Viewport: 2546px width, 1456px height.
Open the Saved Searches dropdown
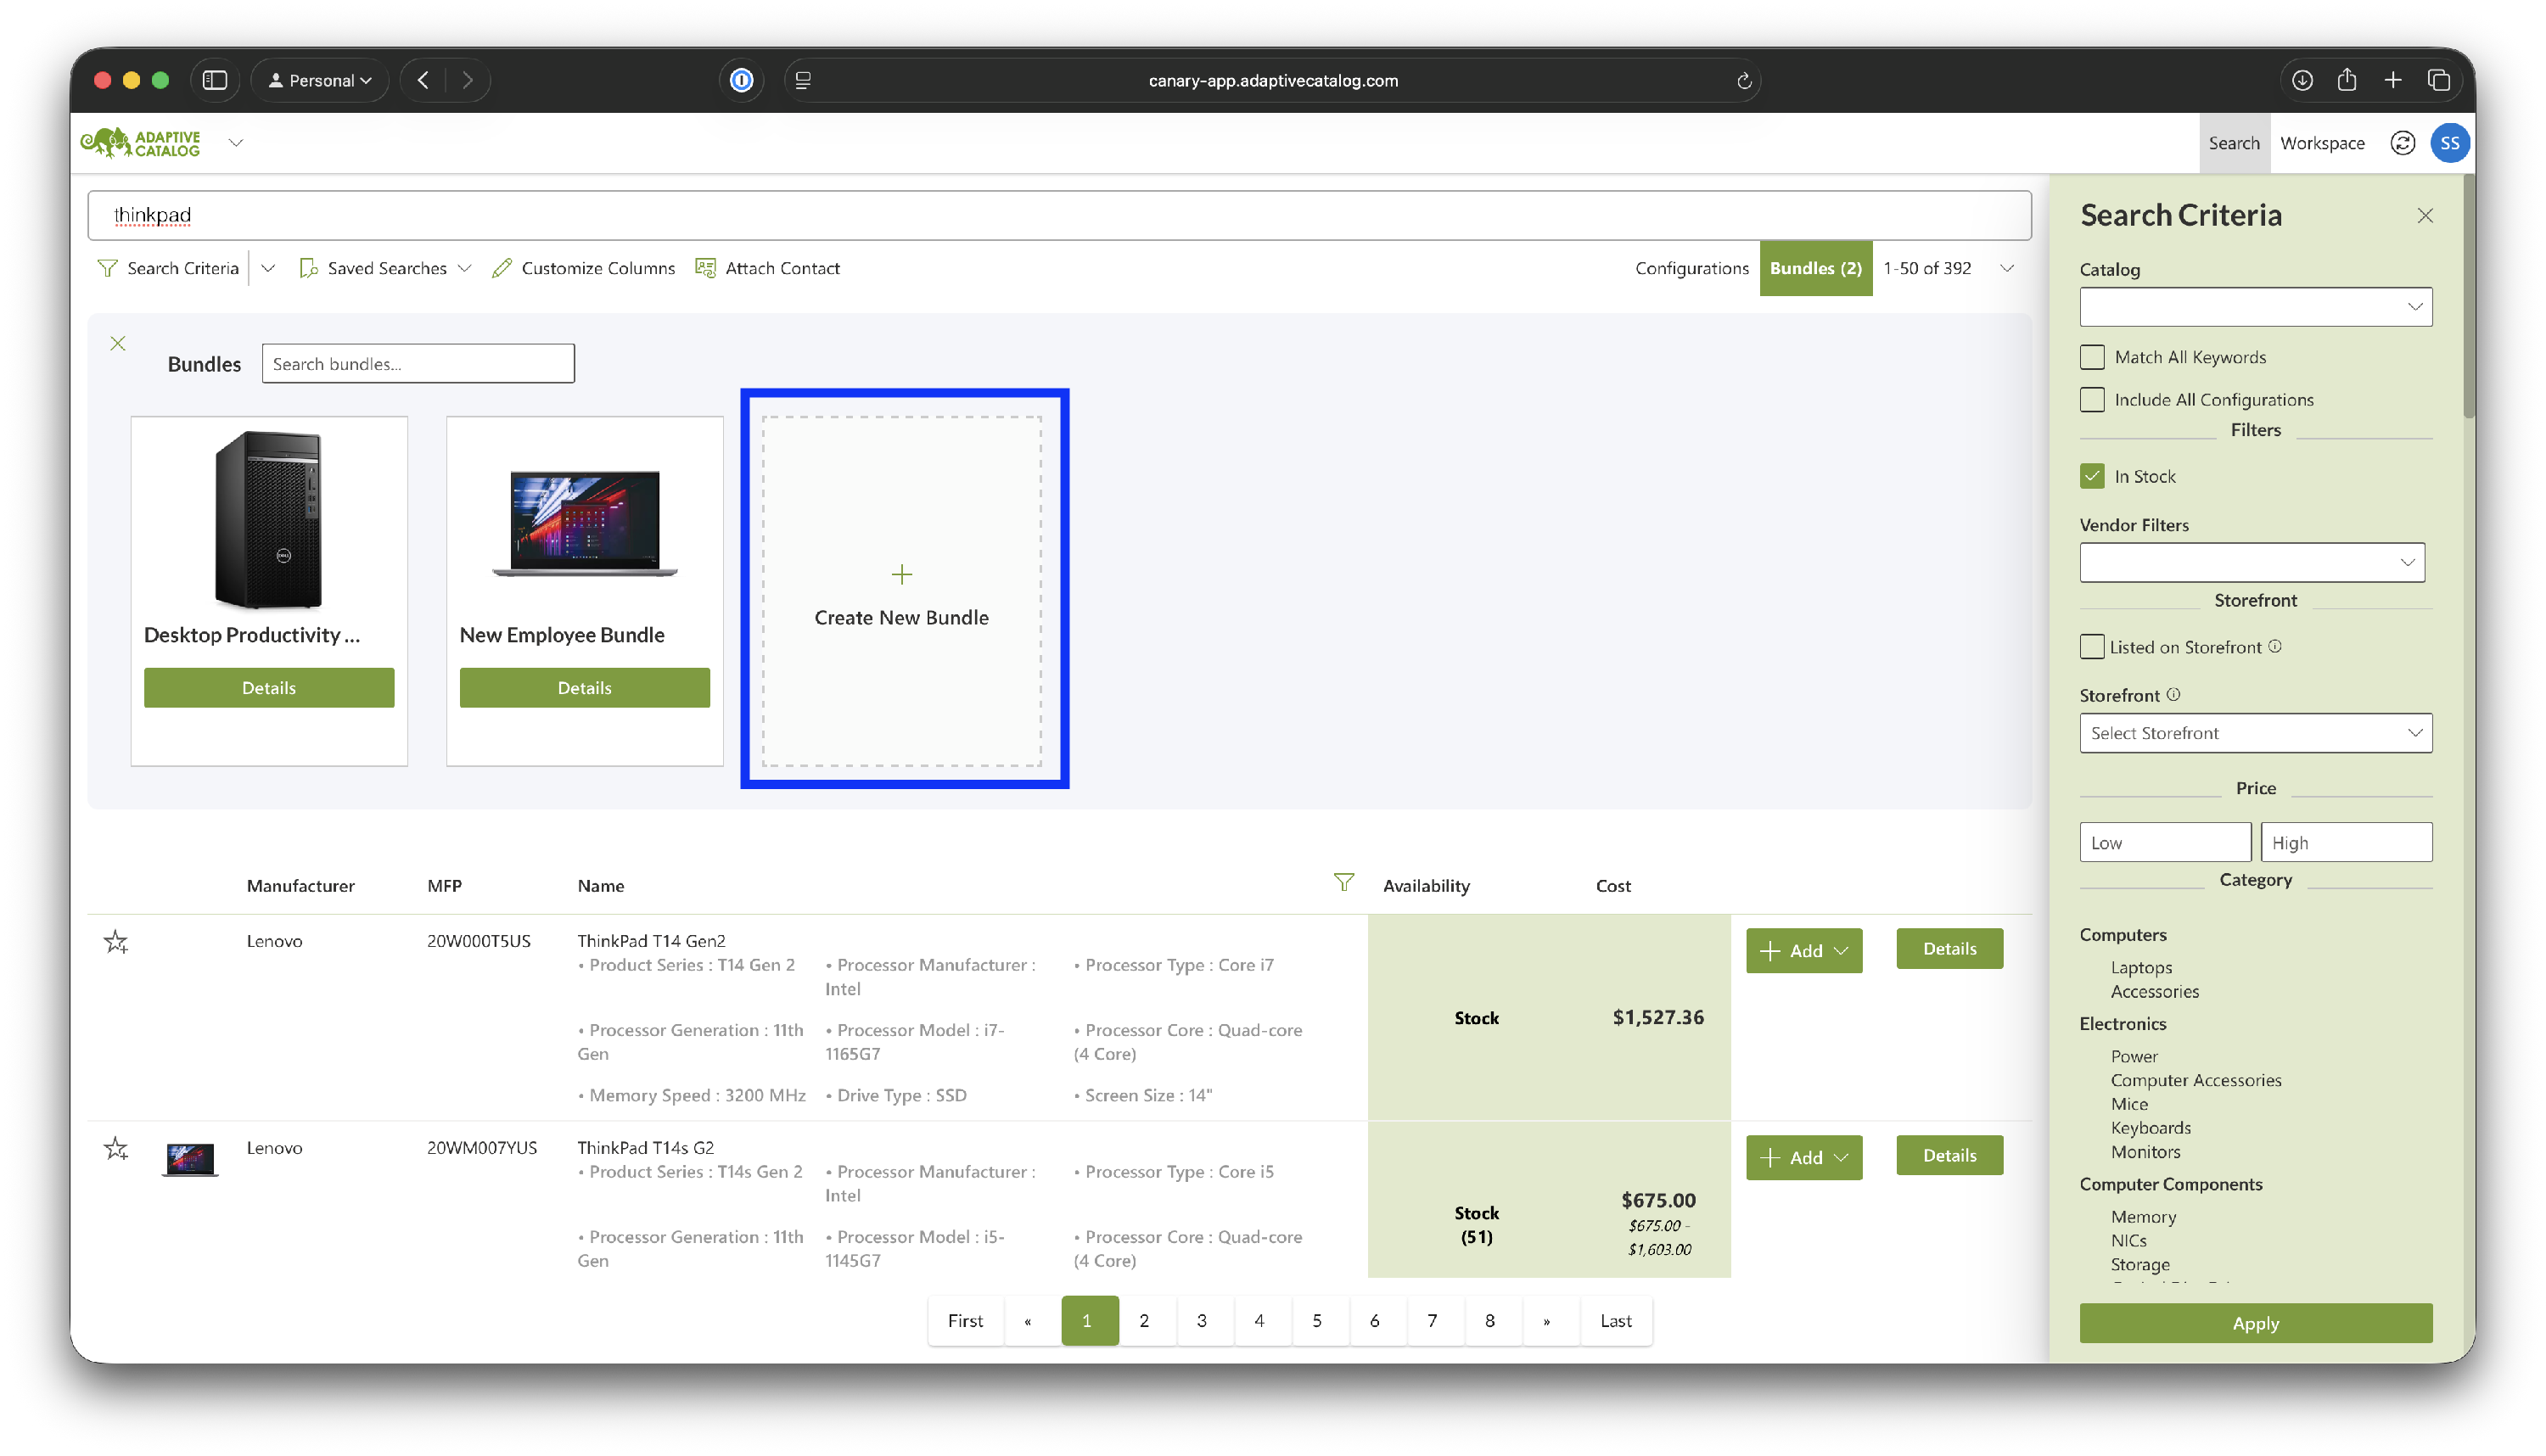[386, 268]
